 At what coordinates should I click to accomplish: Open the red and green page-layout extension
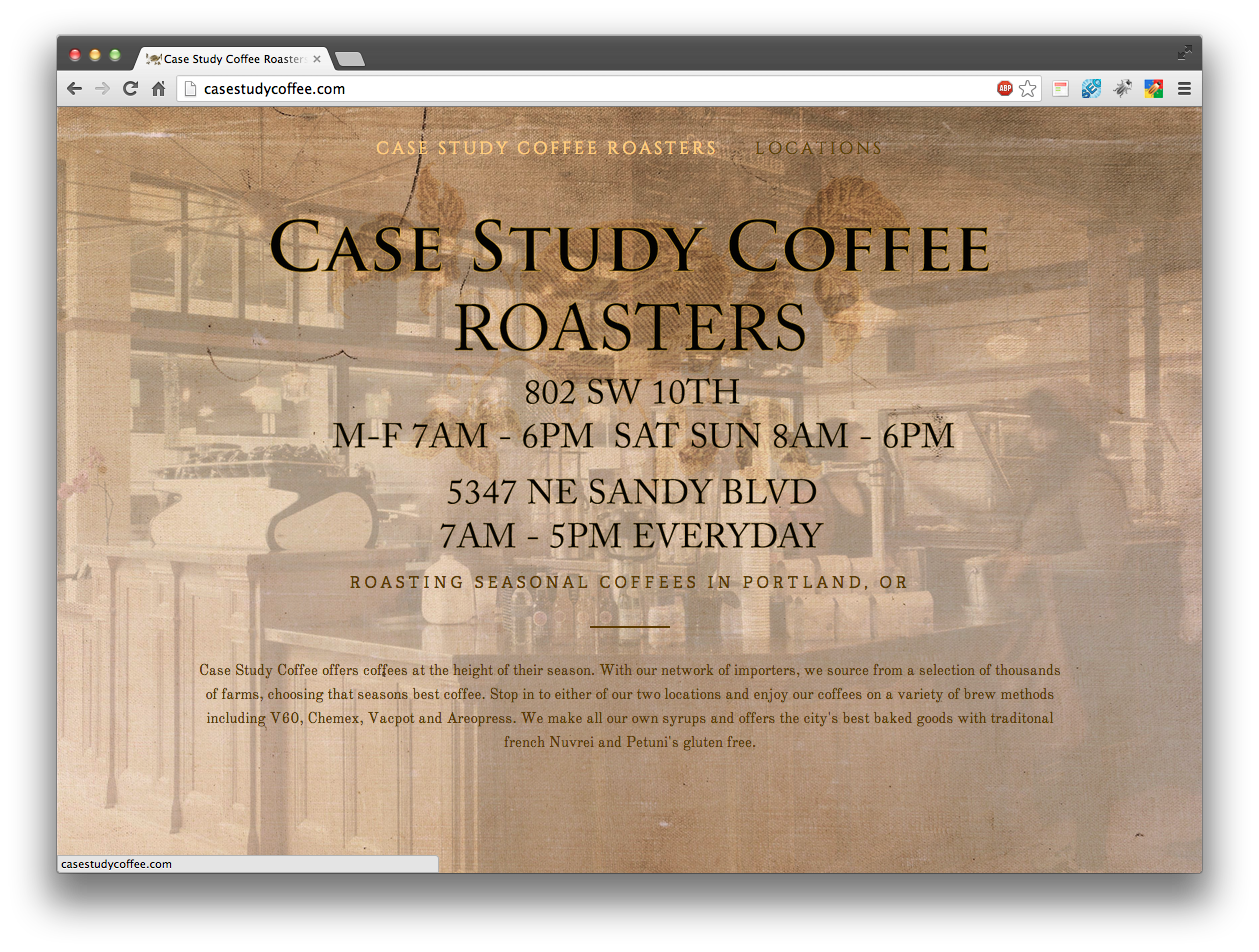[1061, 89]
